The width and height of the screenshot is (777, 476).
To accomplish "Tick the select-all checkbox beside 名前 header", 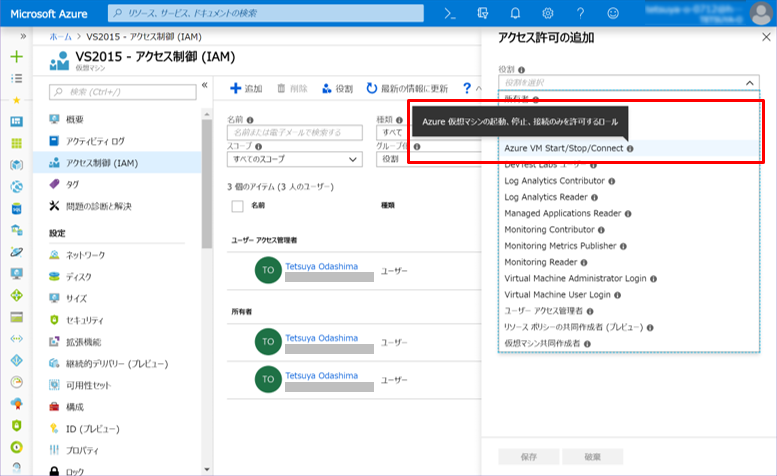I will click(237, 206).
